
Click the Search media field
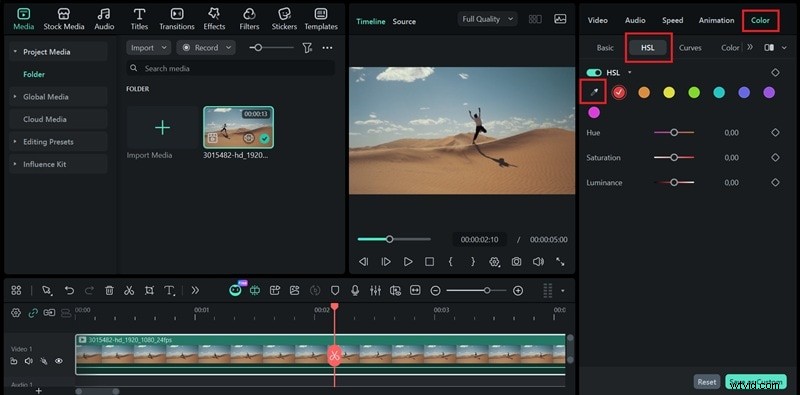[231, 68]
